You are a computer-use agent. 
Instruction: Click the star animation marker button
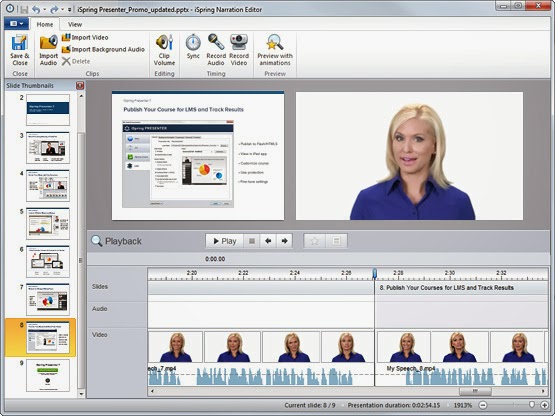pyautogui.click(x=314, y=241)
